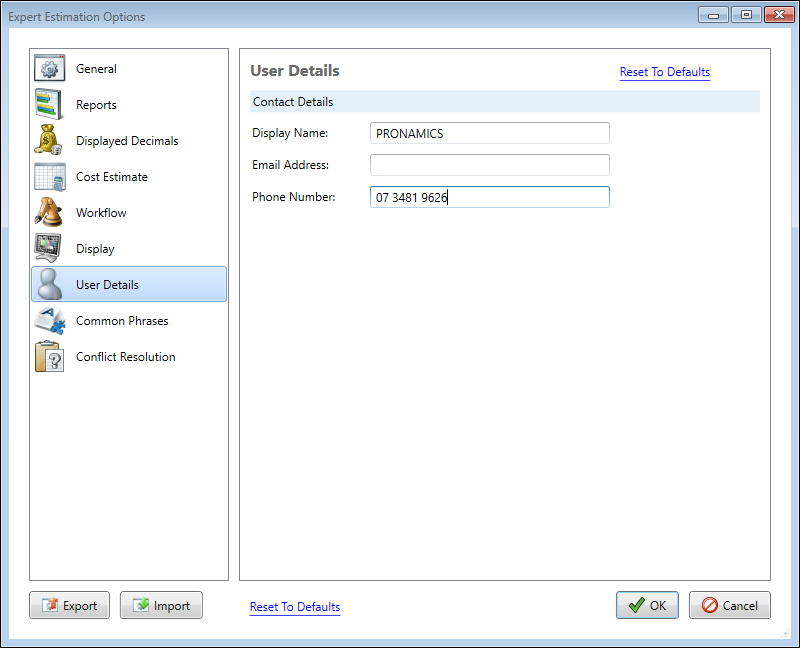The height and width of the screenshot is (648, 800).
Task: Open the General options section
Action: (x=96, y=69)
